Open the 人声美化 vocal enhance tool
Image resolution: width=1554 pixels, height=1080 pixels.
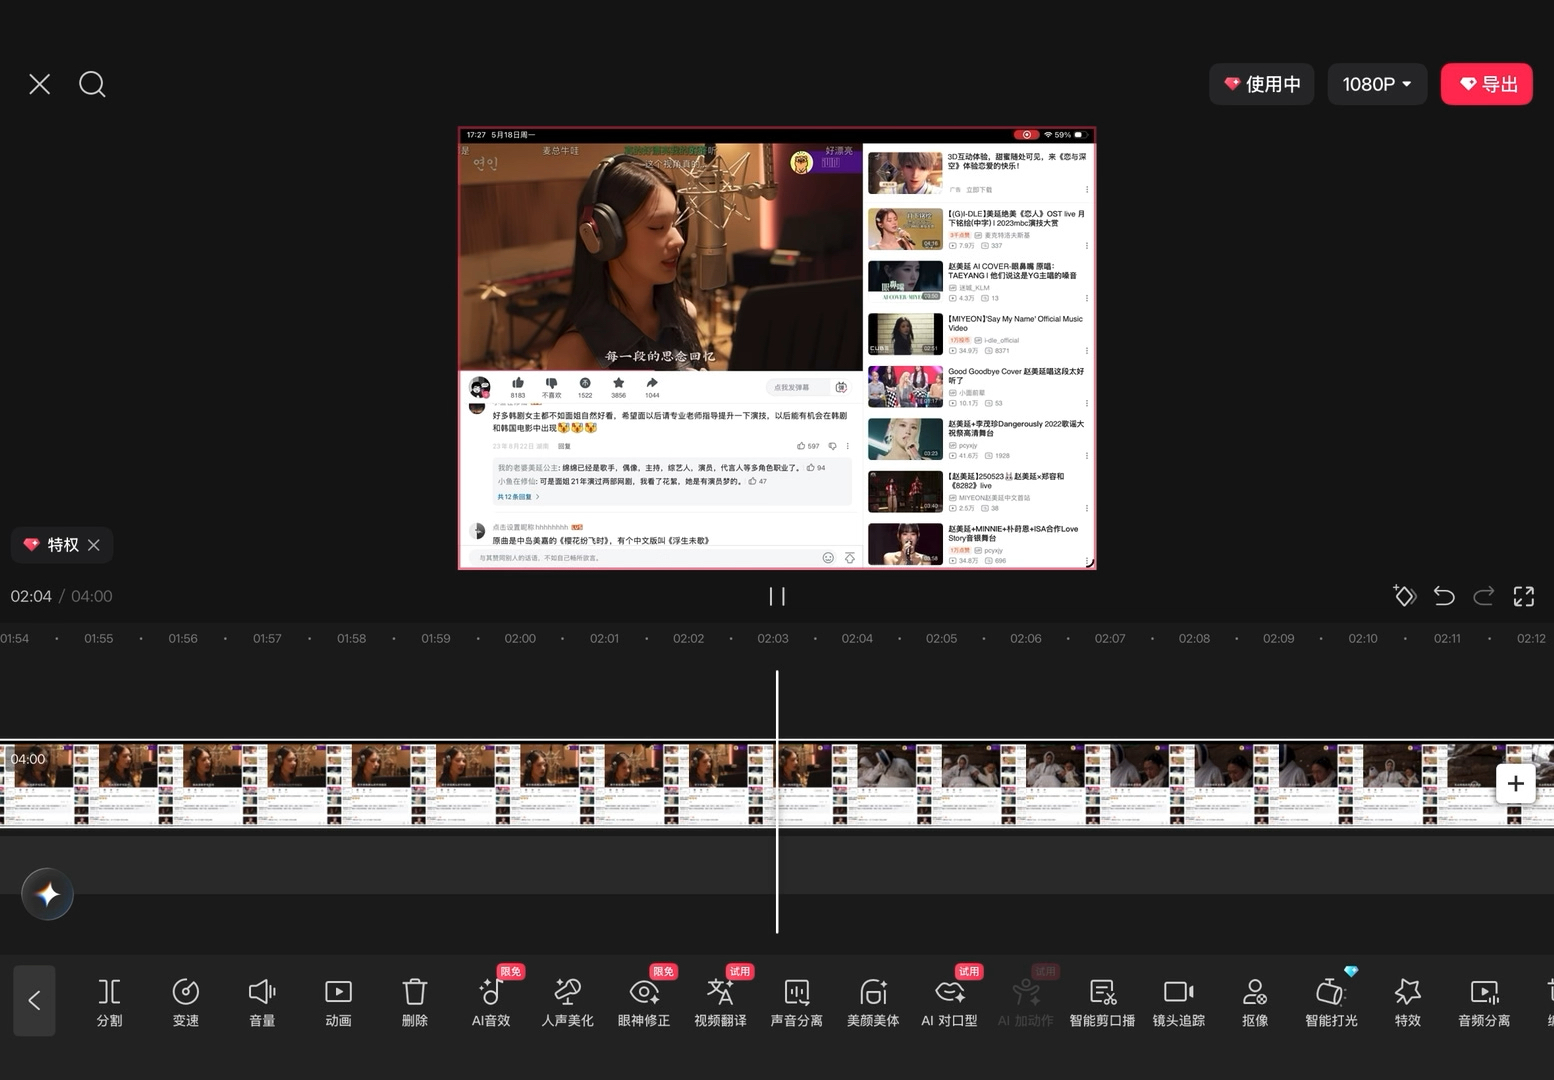(x=567, y=1002)
